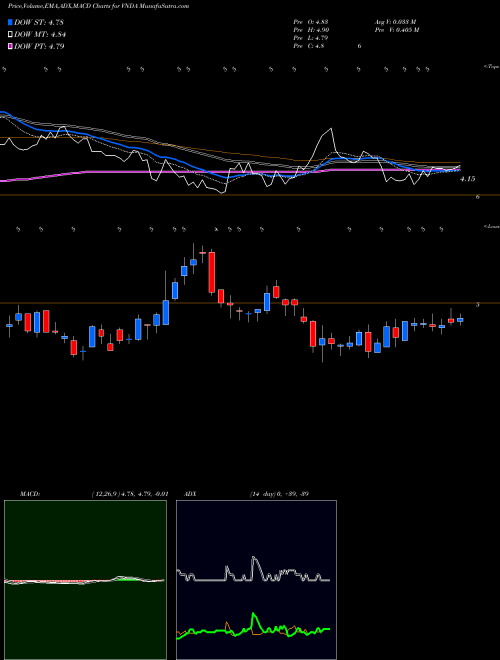The height and width of the screenshot is (660, 500).
Task: Click the chart title mentioning VNDA MunafaSutra.com
Action: pos(99,6)
